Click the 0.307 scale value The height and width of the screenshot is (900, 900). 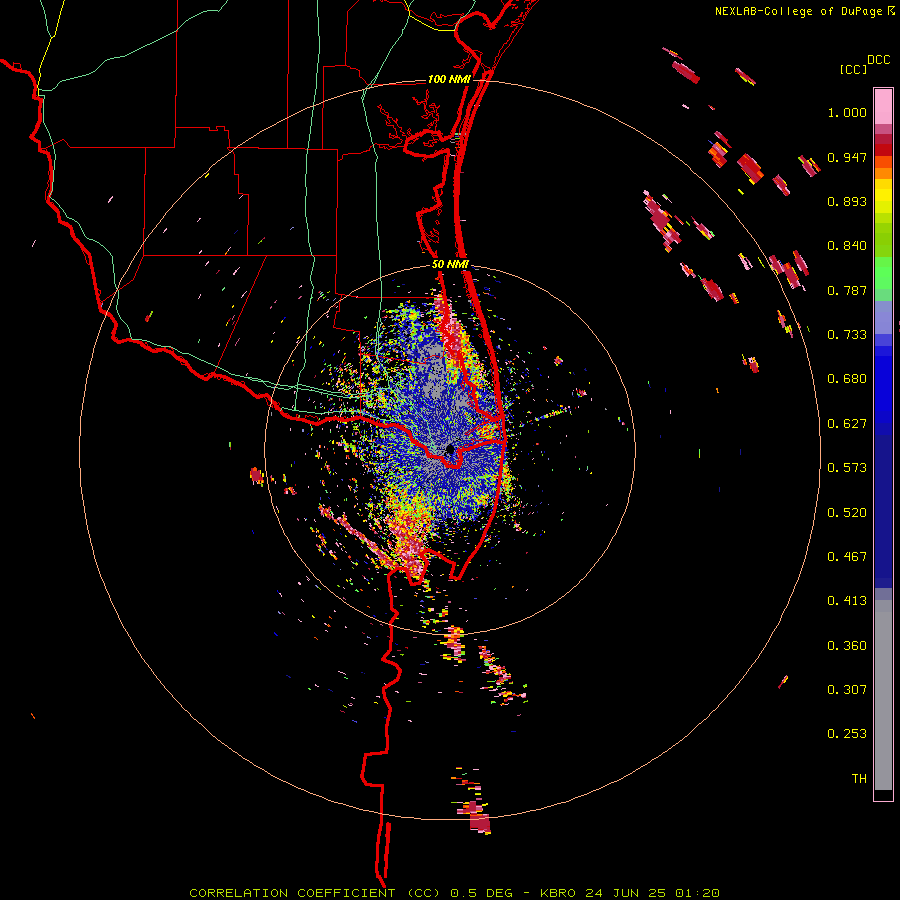coord(847,690)
